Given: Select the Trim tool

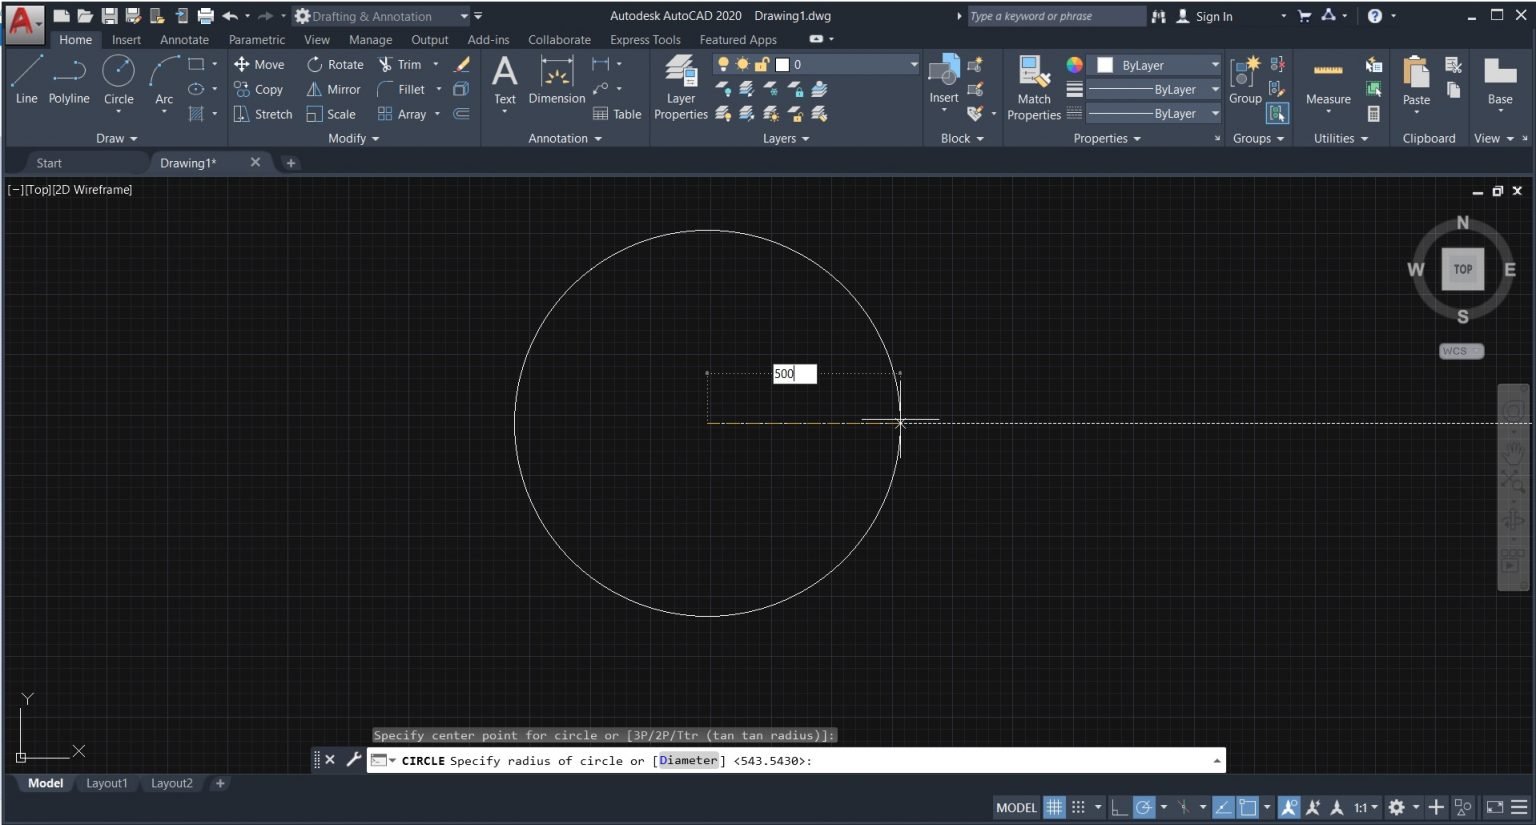Looking at the screenshot, I should pos(400,64).
